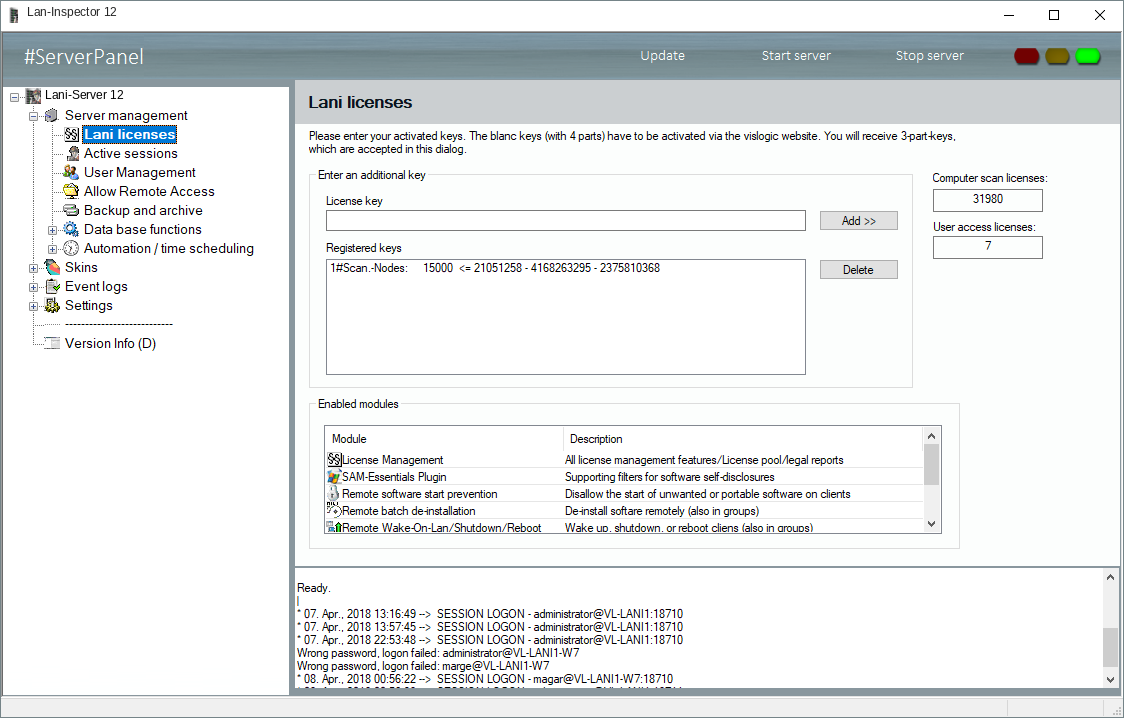Click the User Management users icon
This screenshot has width=1124, height=718.
pyautogui.click(x=70, y=172)
